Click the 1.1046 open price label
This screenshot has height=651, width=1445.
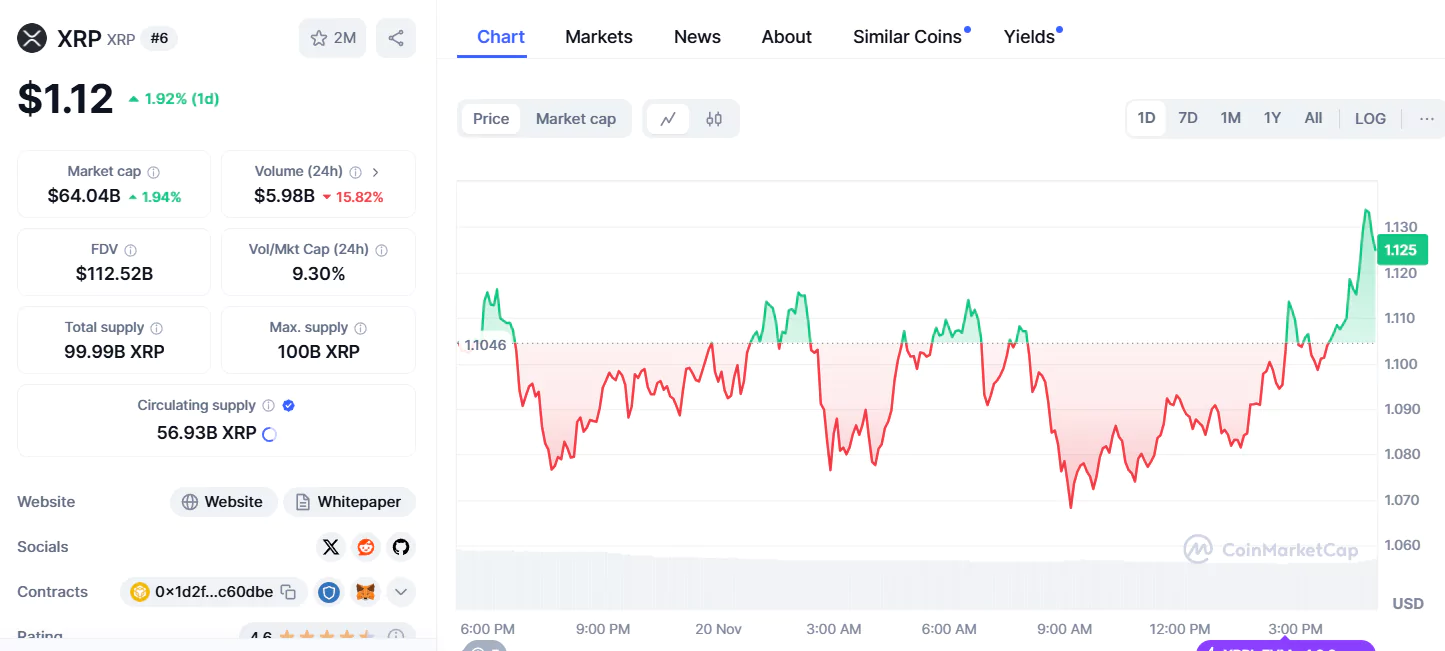pos(485,345)
